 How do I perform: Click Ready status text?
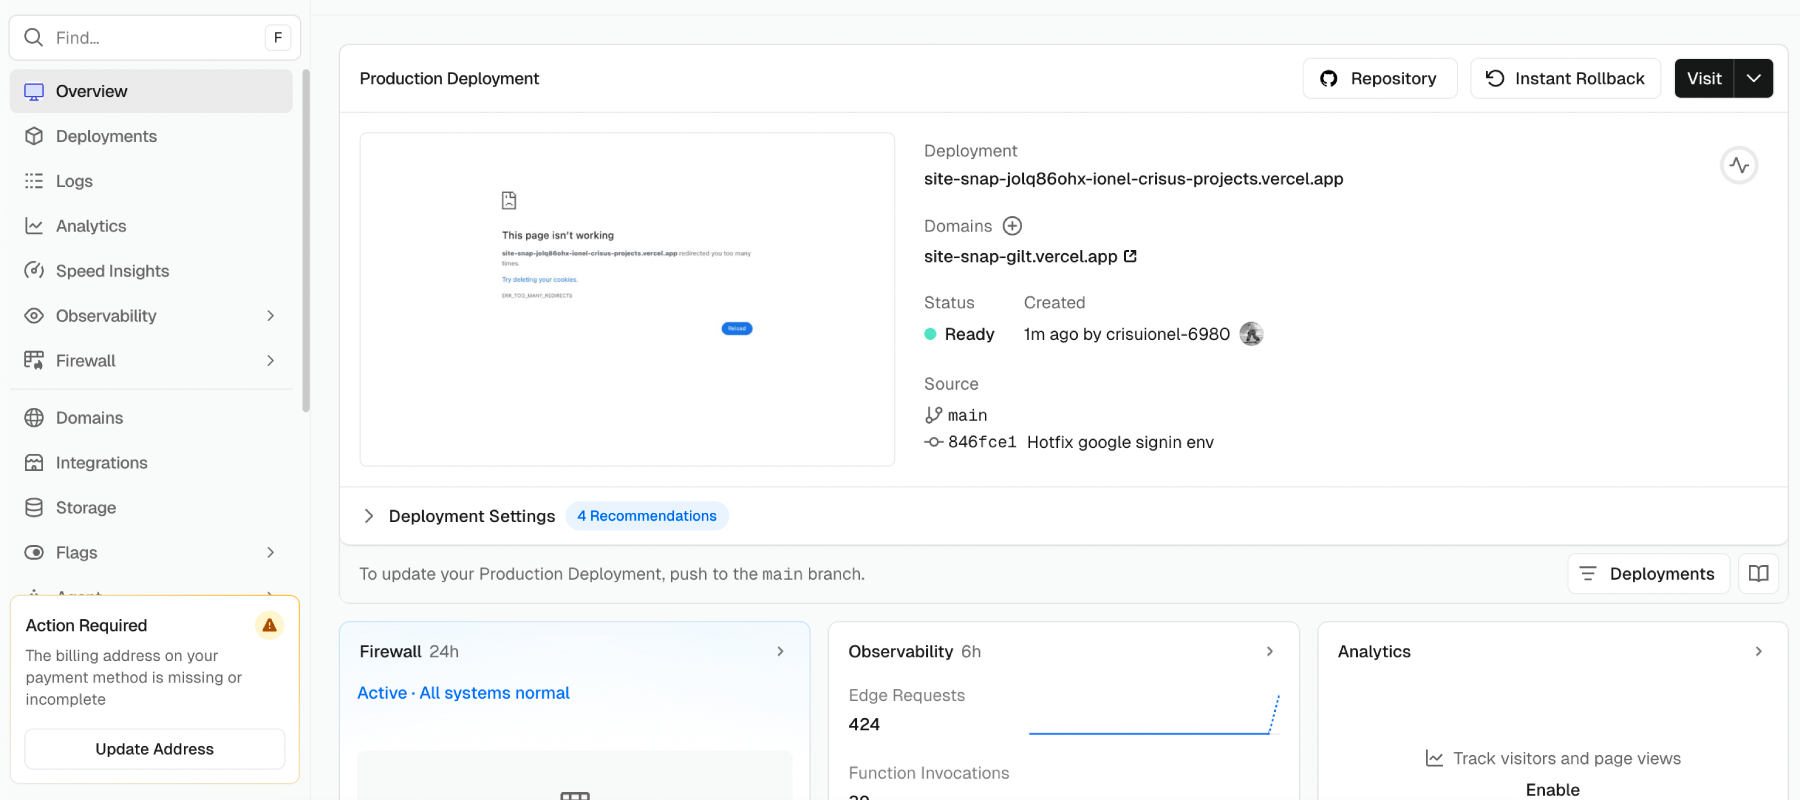[969, 334]
